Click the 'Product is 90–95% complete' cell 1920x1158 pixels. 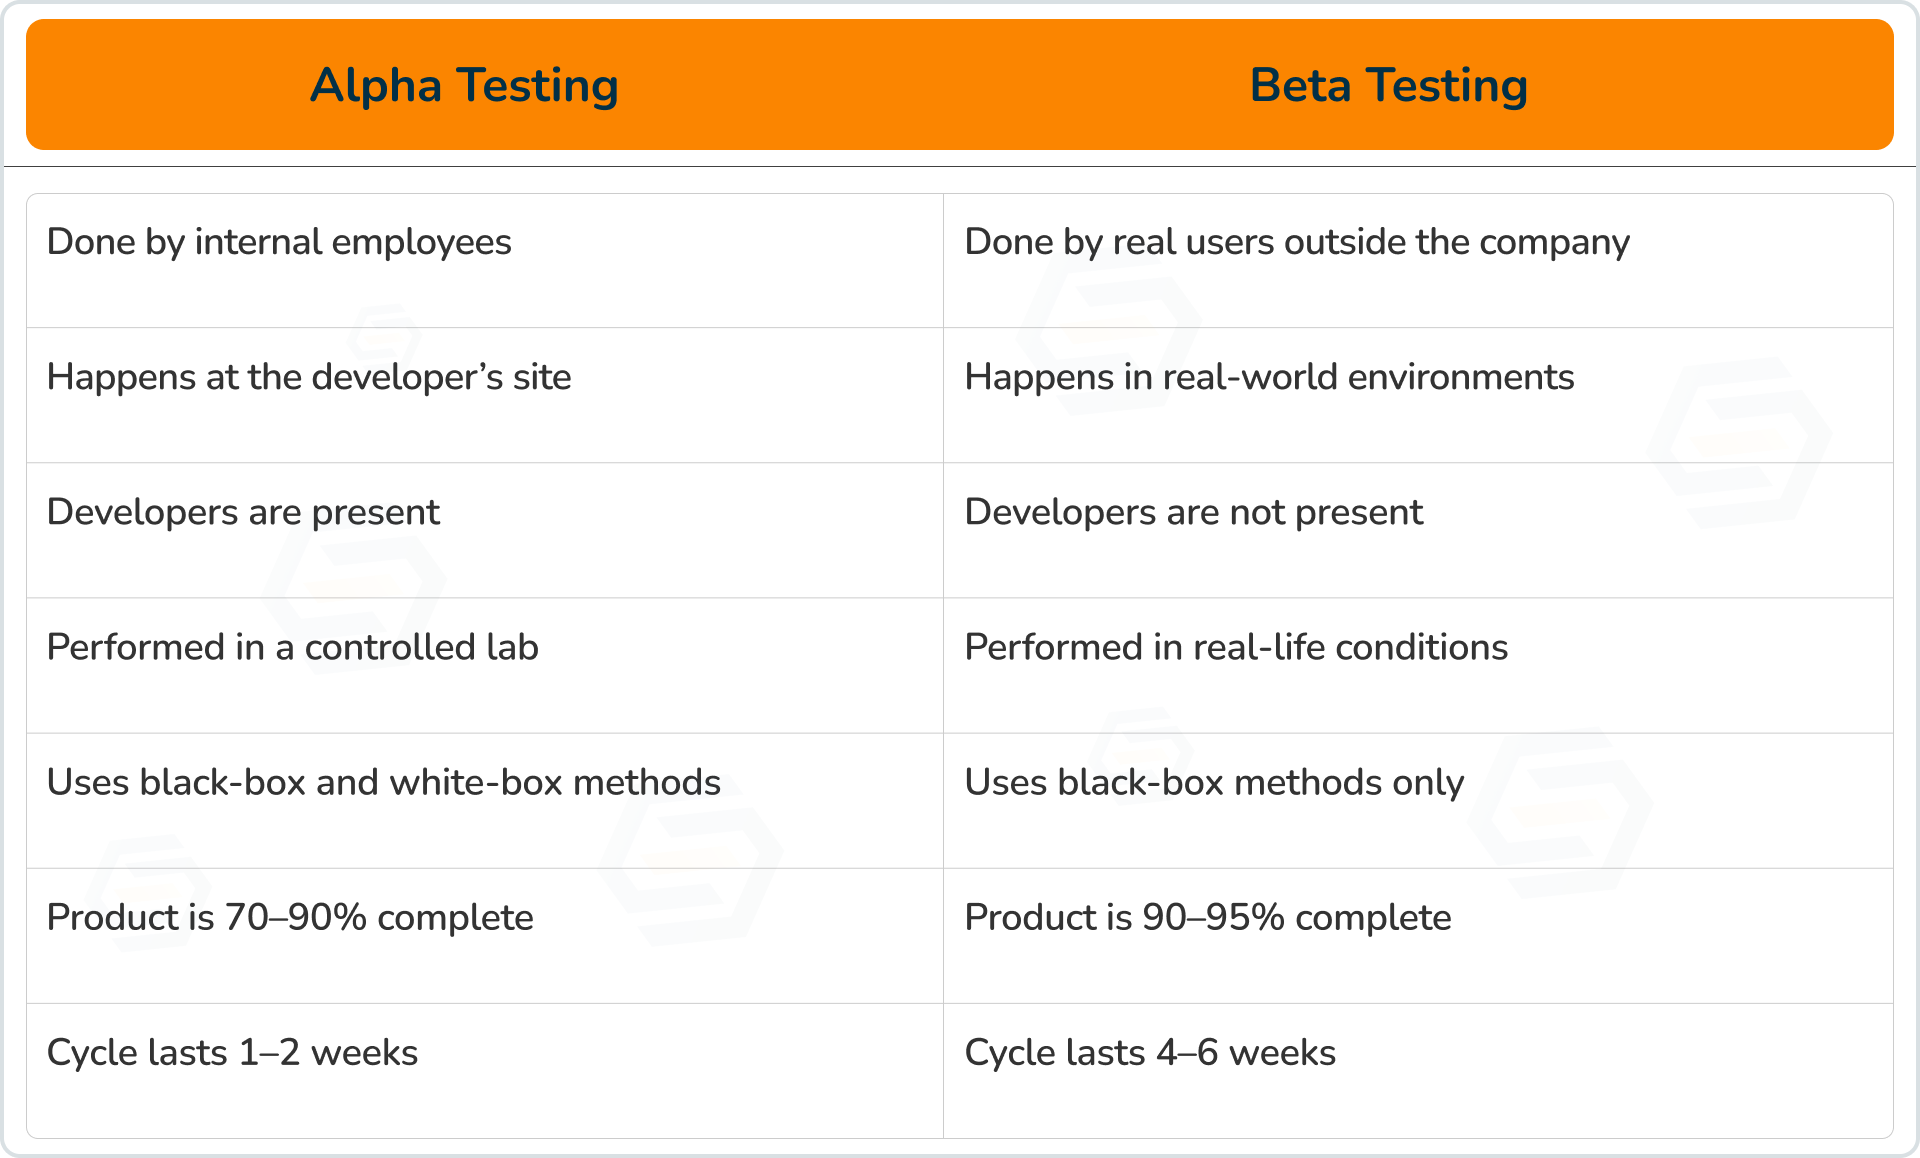(1207, 917)
